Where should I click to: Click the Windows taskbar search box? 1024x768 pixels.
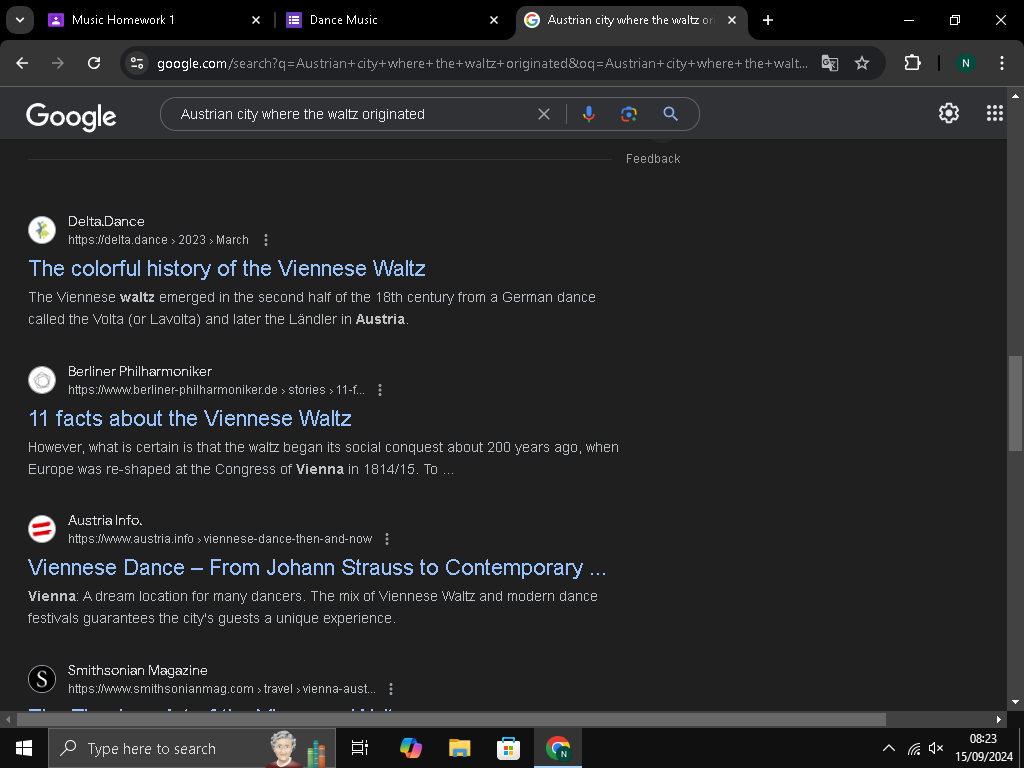click(x=192, y=748)
